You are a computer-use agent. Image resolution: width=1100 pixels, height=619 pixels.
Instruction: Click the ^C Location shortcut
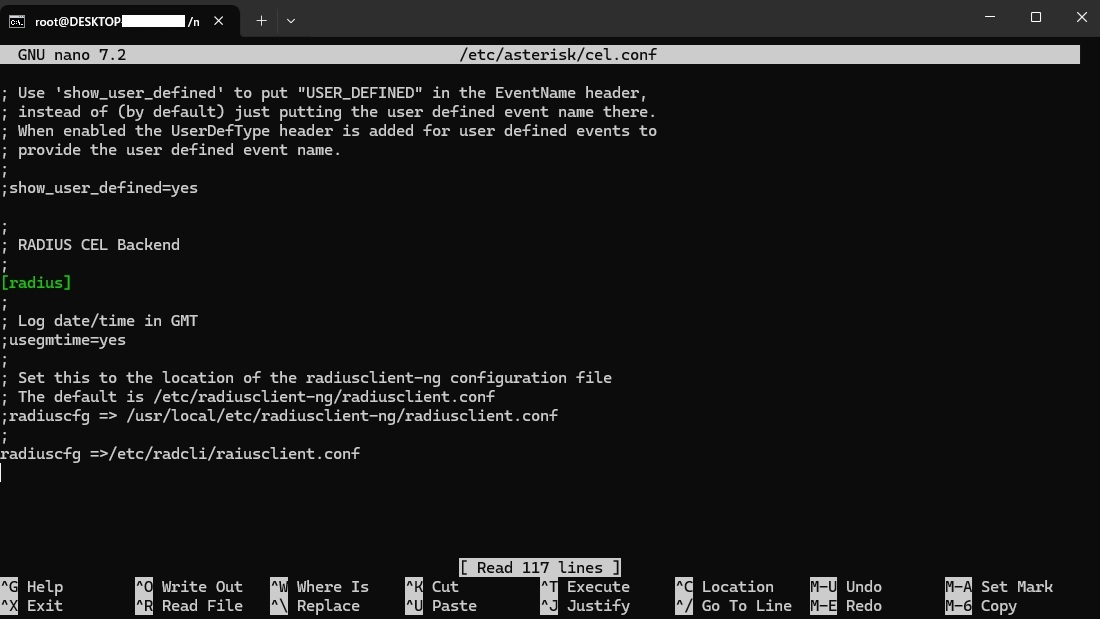tap(725, 587)
